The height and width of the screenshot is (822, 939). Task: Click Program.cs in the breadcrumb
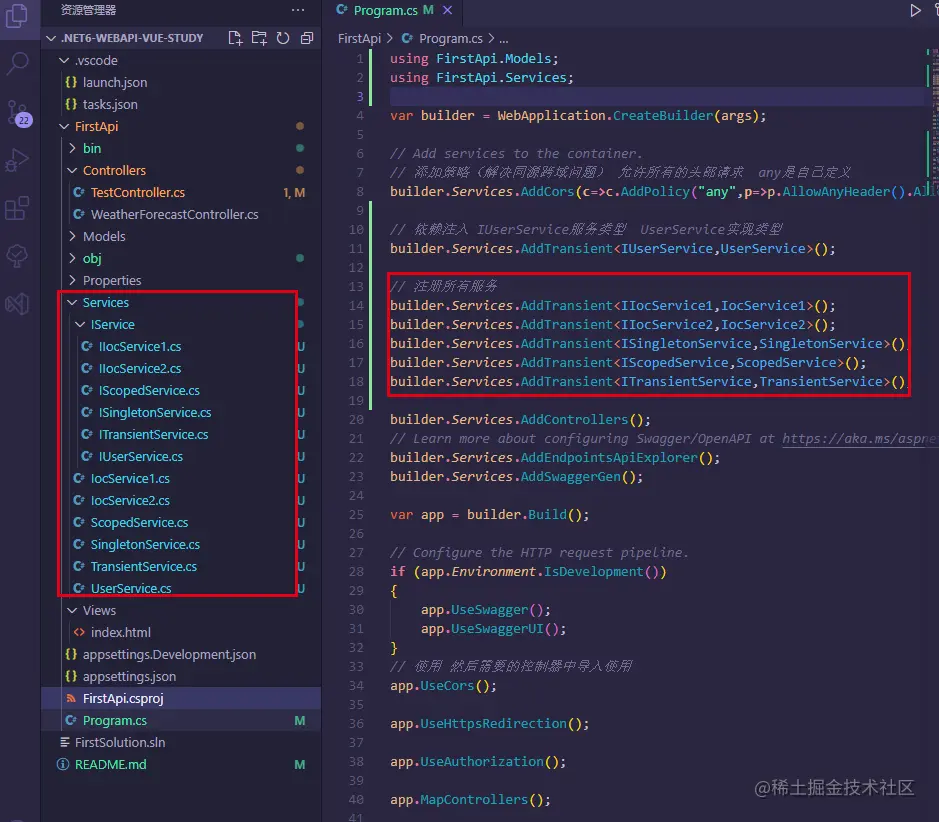pyautogui.click(x=450, y=38)
